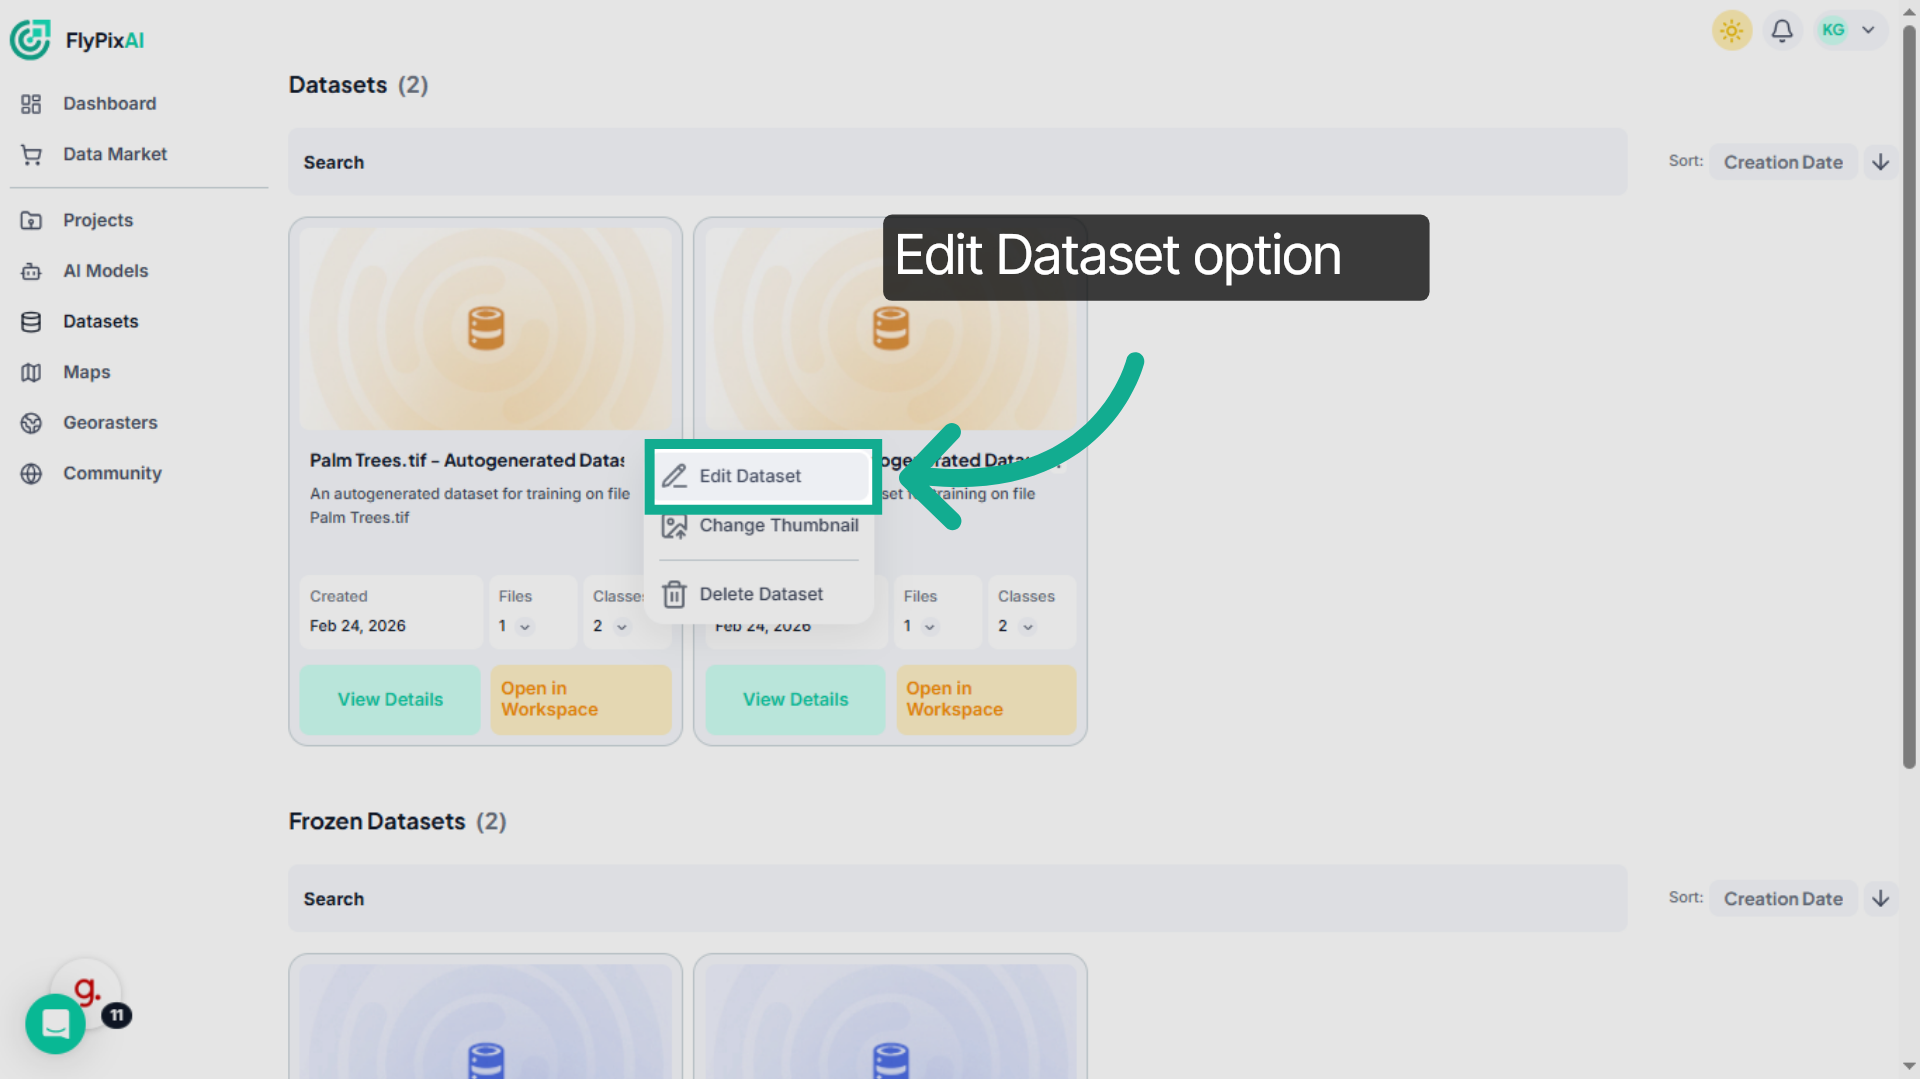Open Georasters page
This screenshot has height=1079, width=1920.
point(110,423)
